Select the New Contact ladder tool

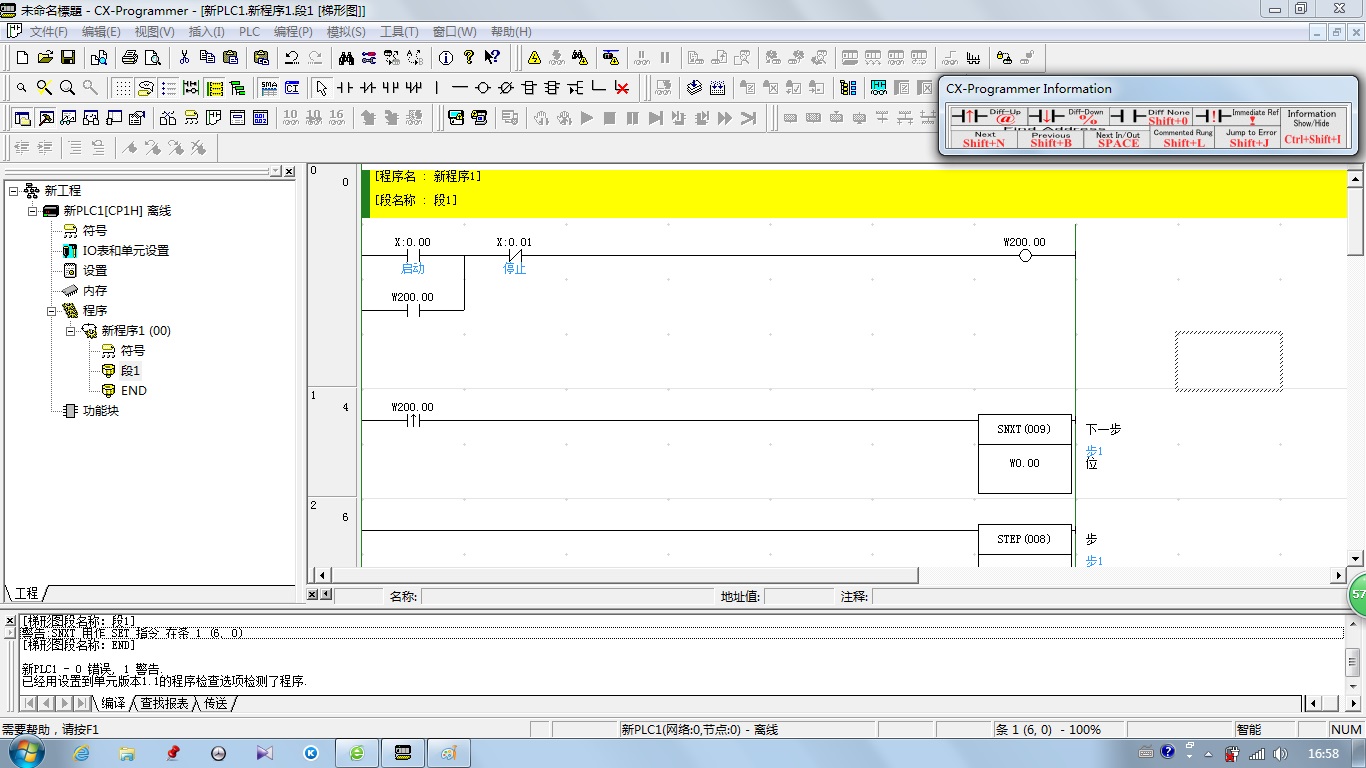tap(345, 88)
